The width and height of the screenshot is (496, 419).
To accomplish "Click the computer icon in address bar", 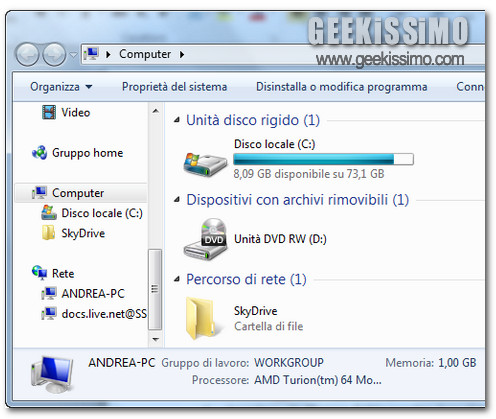I will coord(91,54).
